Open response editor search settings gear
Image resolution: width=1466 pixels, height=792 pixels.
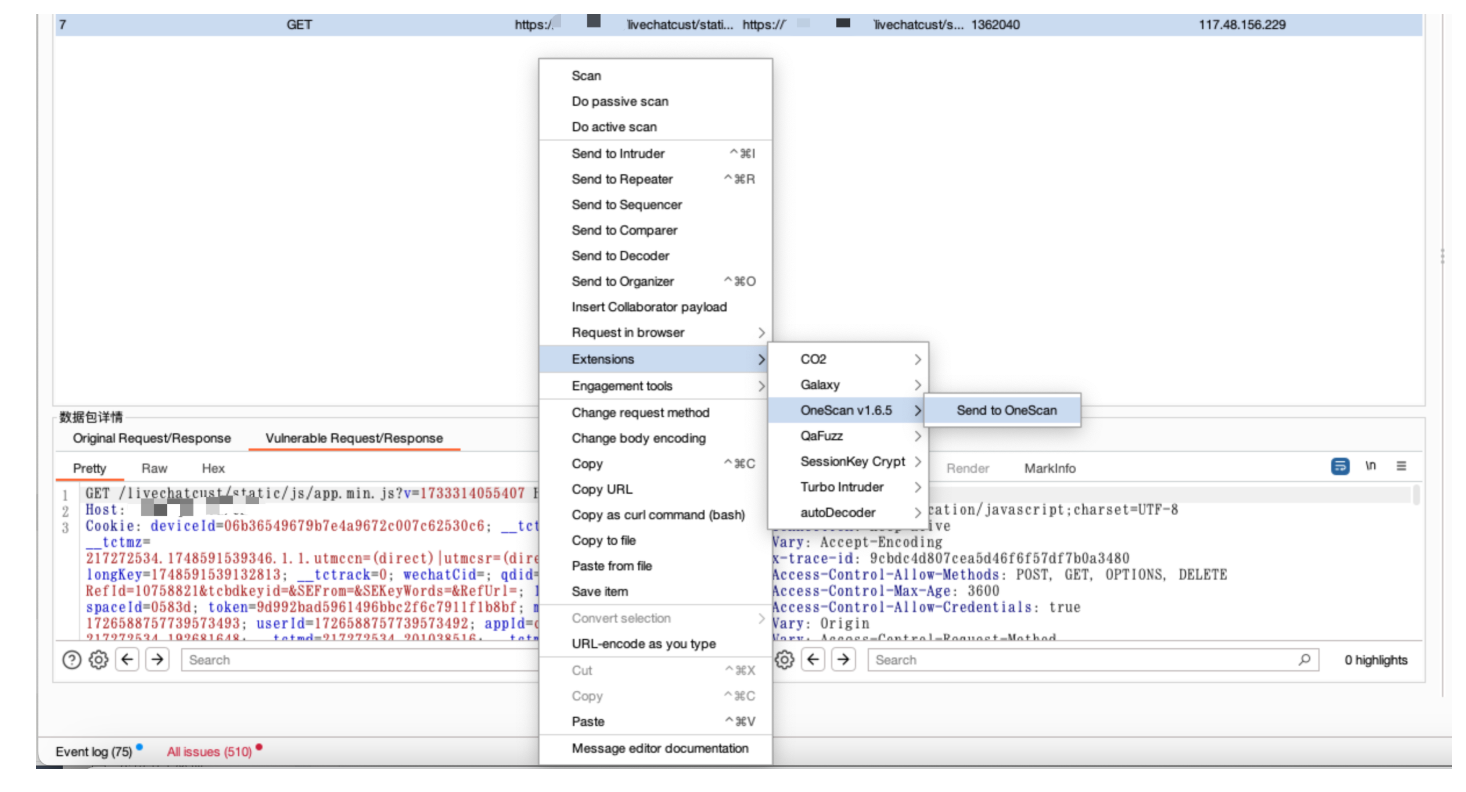coord(785,660)
